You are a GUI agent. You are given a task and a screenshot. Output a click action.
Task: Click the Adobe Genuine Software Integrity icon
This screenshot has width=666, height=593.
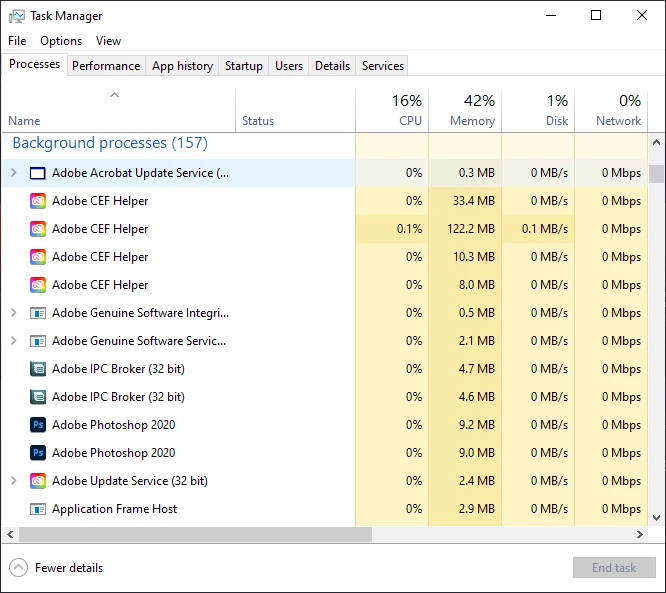(38, 313)
